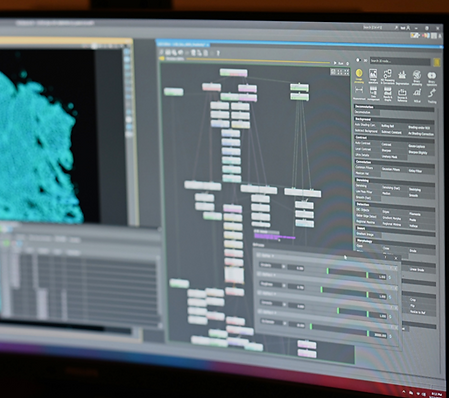
Task: Click the yellow button beside node search field
Action: click(x=436, y=62)
